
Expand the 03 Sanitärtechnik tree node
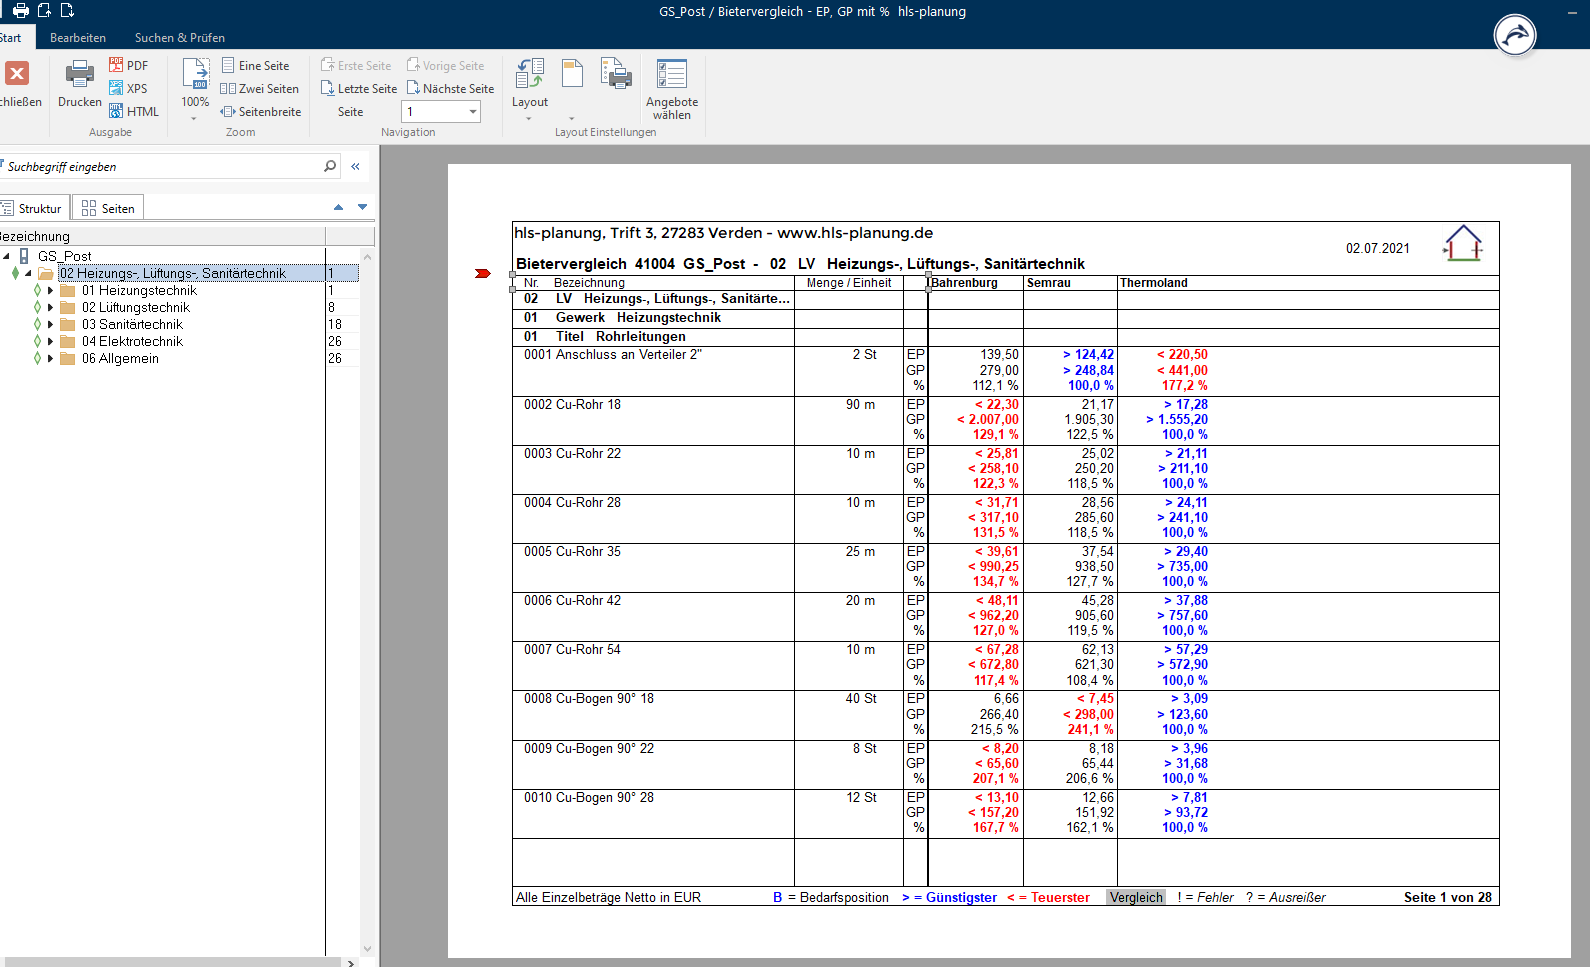[x=50, y=325]
